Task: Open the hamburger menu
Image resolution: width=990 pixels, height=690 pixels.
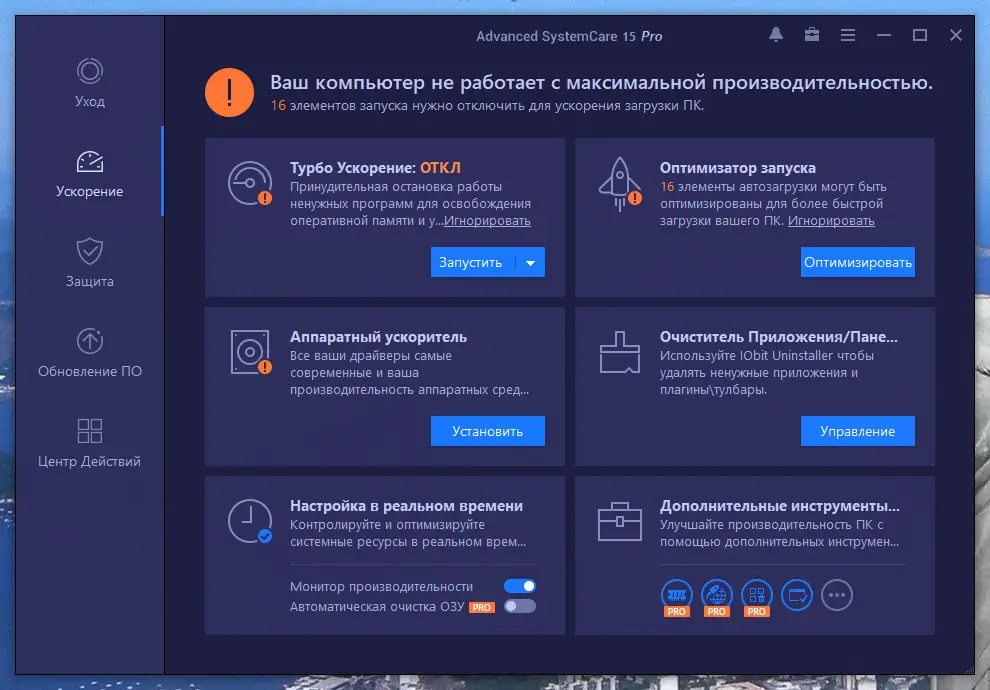Action: tap(847, 35)
